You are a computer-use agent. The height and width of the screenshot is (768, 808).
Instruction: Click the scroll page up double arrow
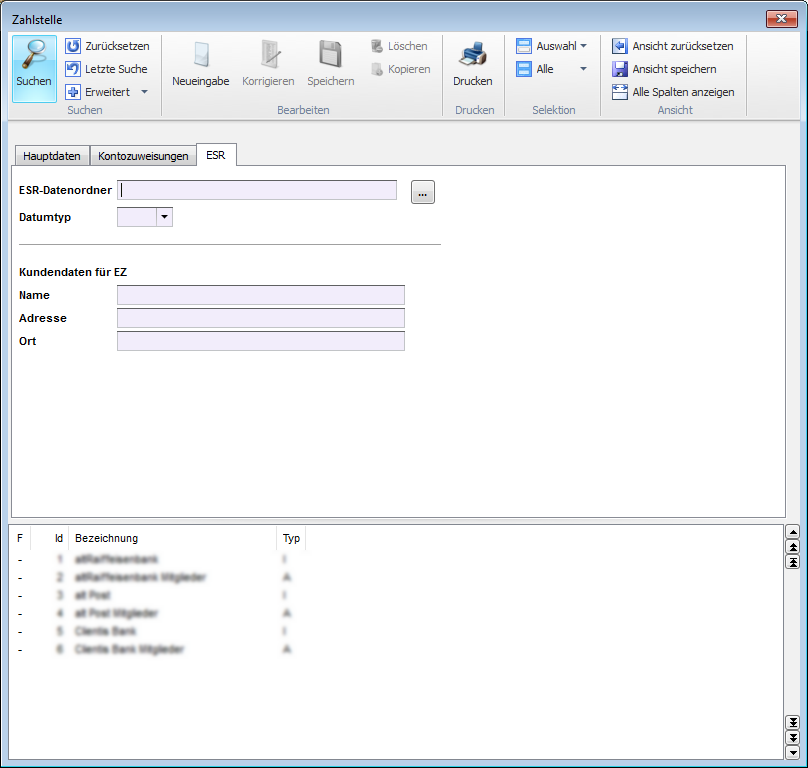tap(793, 547)
